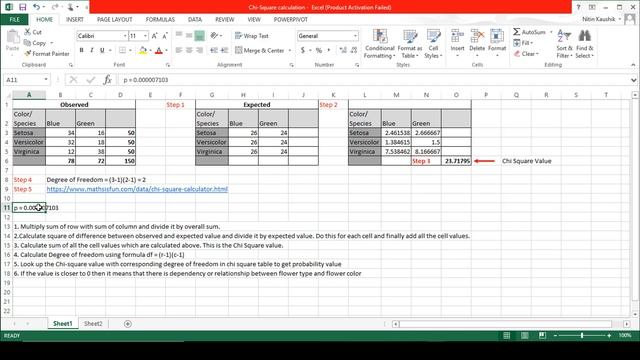The width and height of the screenshot is (640, 360).
Task: Click the Clear button in Editing group
Action: [x=526, y=53]
